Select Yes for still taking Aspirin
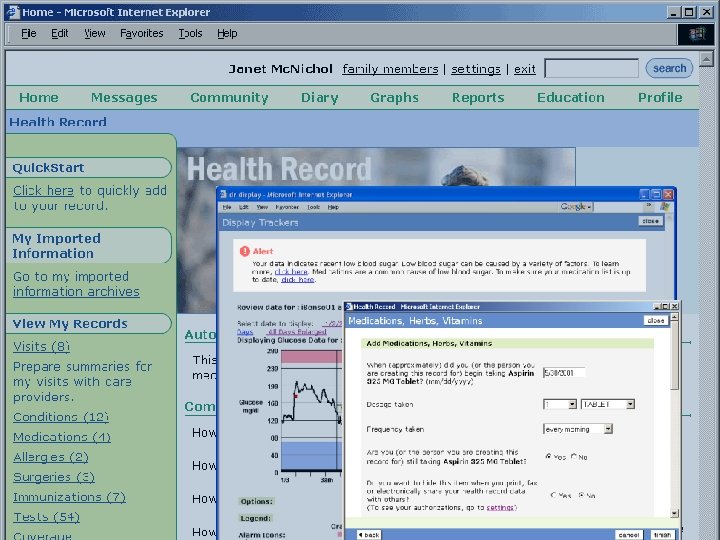The image size is (720, 540). click(548, 456)
